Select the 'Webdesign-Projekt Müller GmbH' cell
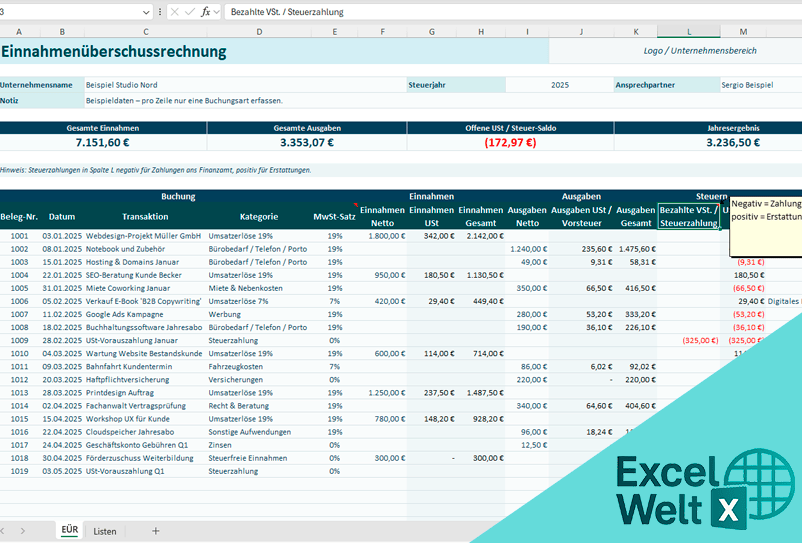The image size is (802, 543). (145, 236)
